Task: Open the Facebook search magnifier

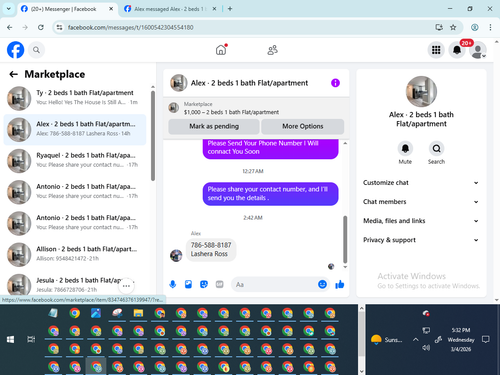Action: point(36,50)
